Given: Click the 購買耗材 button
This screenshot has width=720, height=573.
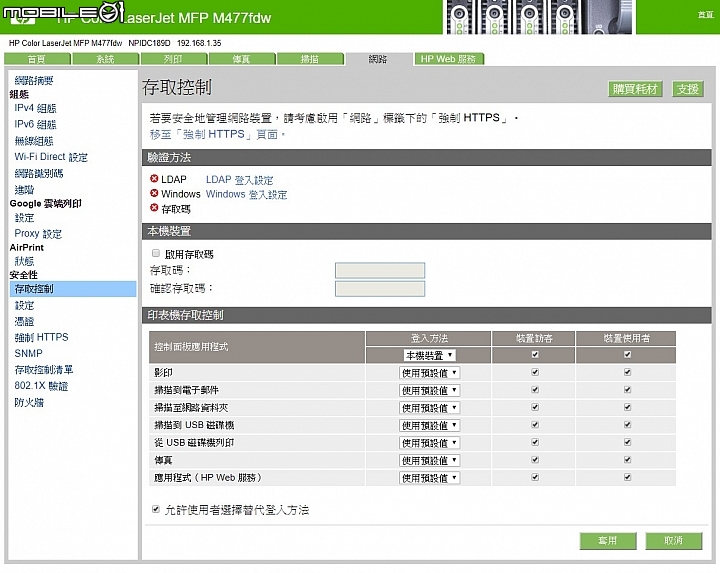Looking at the screenshot, I should tap(635, 89).
